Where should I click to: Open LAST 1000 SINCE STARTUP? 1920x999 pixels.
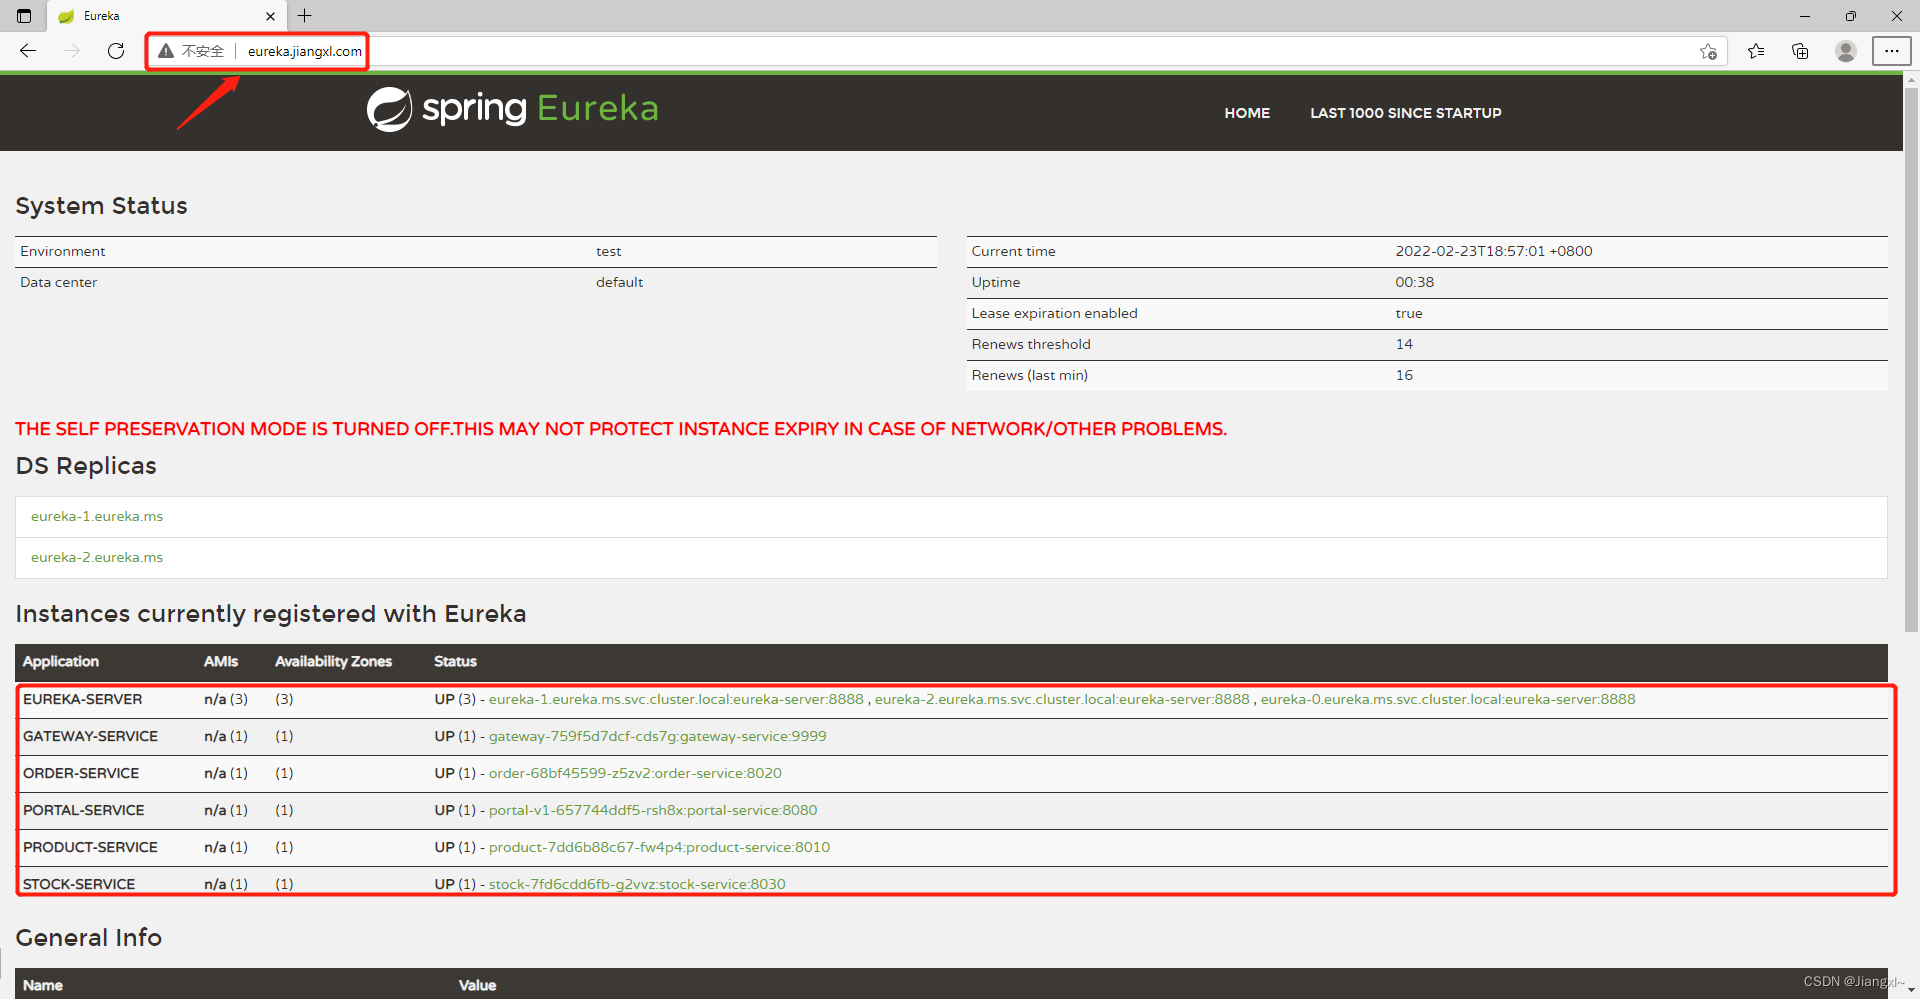click(1406, 113)
